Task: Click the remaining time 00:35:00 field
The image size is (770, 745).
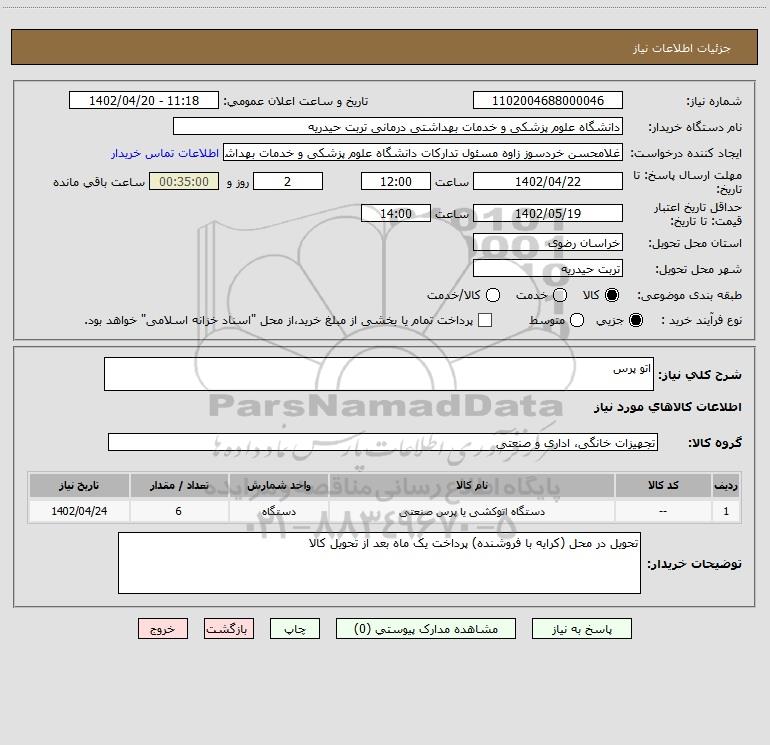Action: 184,181
